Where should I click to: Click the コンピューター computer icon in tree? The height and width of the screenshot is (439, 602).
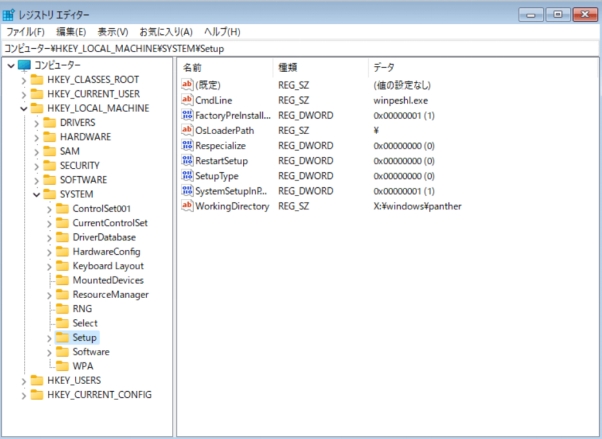24,65
